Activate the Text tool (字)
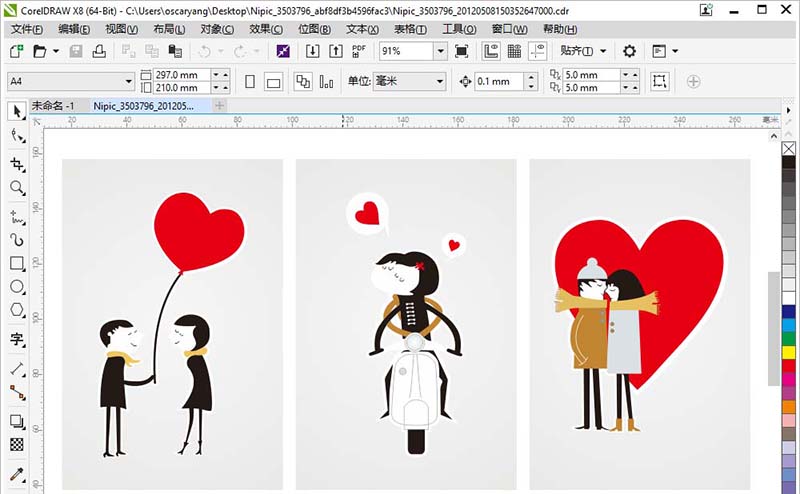 [x=16, y=340]
